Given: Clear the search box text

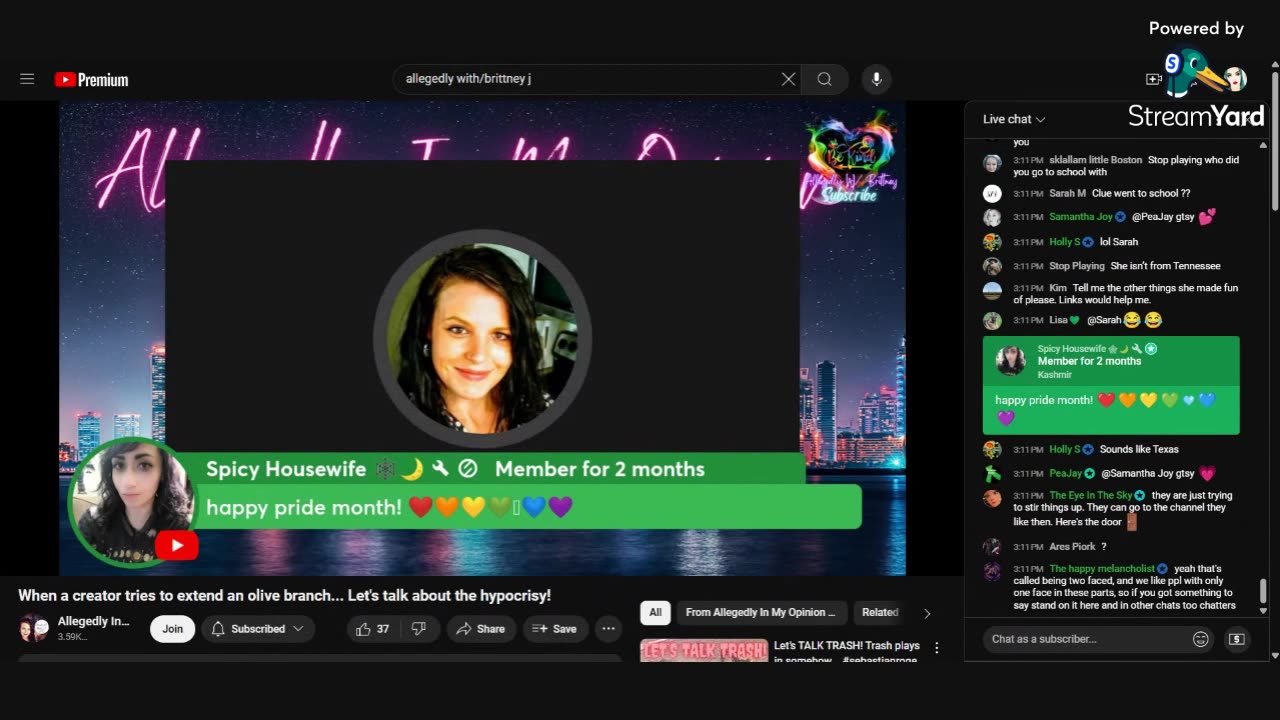Looking at the screenshot, I should pyautogui.click(x=788, y=79).
